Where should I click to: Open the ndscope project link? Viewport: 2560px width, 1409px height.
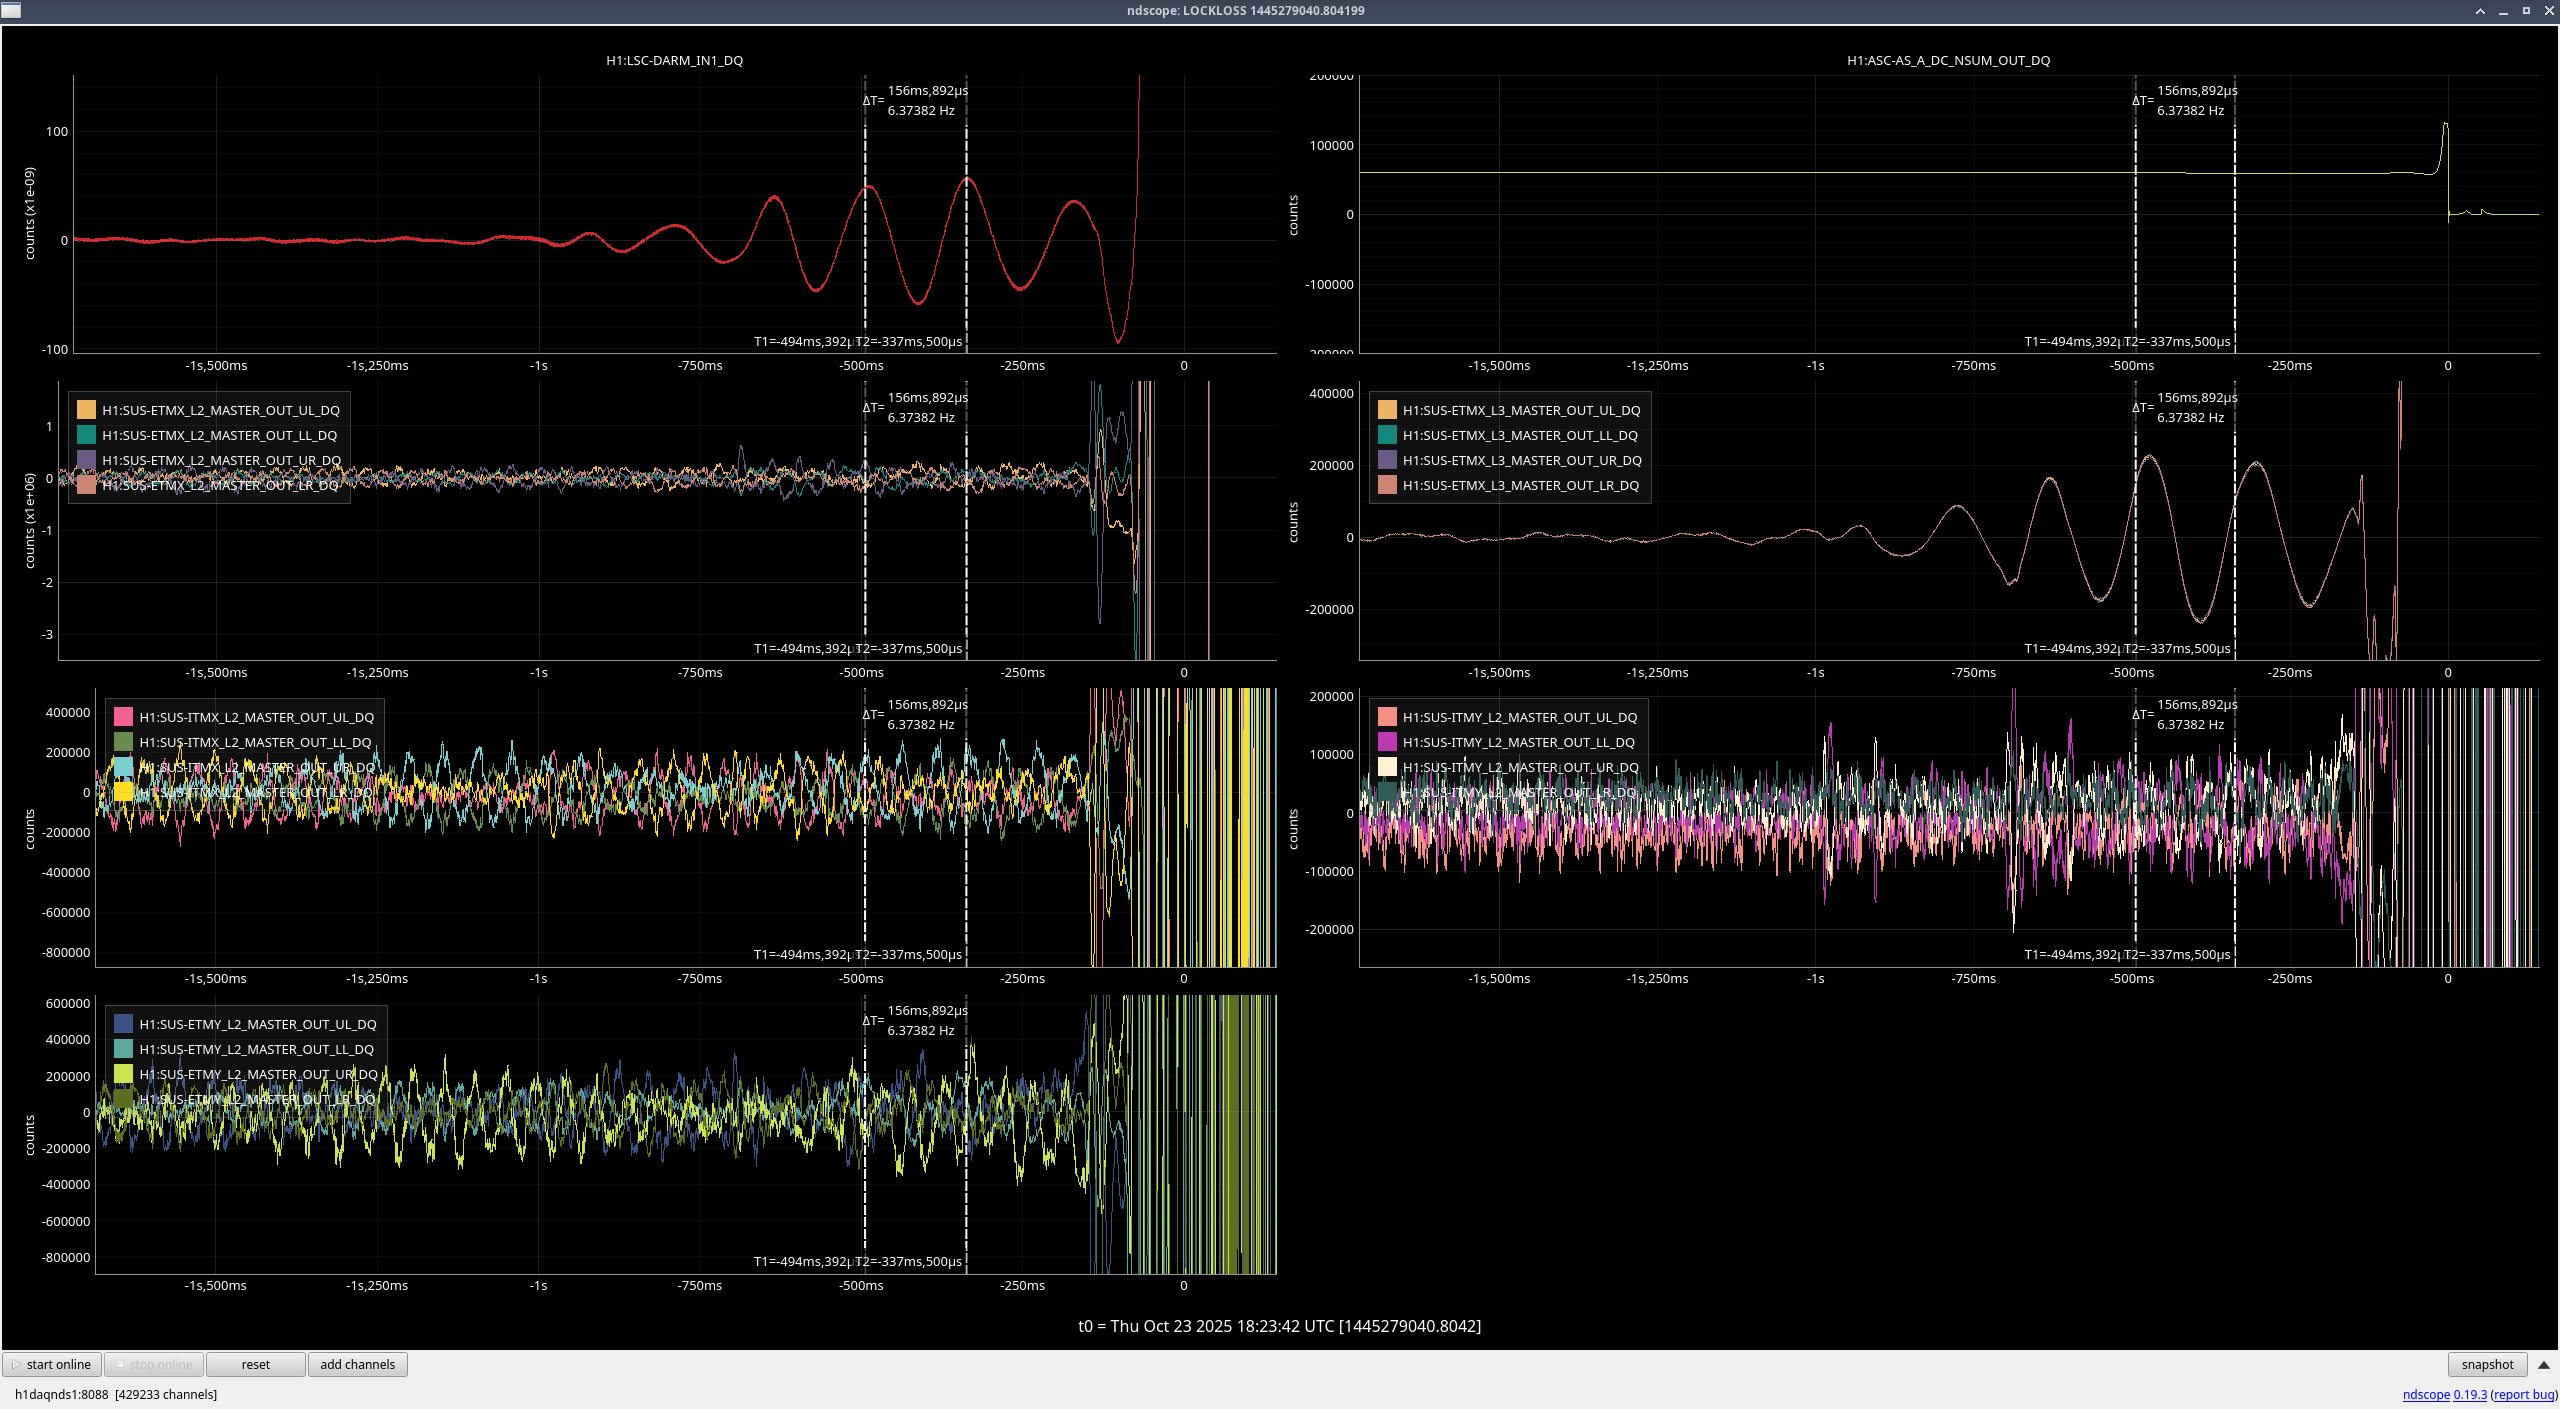[x=2425, y=1395]
